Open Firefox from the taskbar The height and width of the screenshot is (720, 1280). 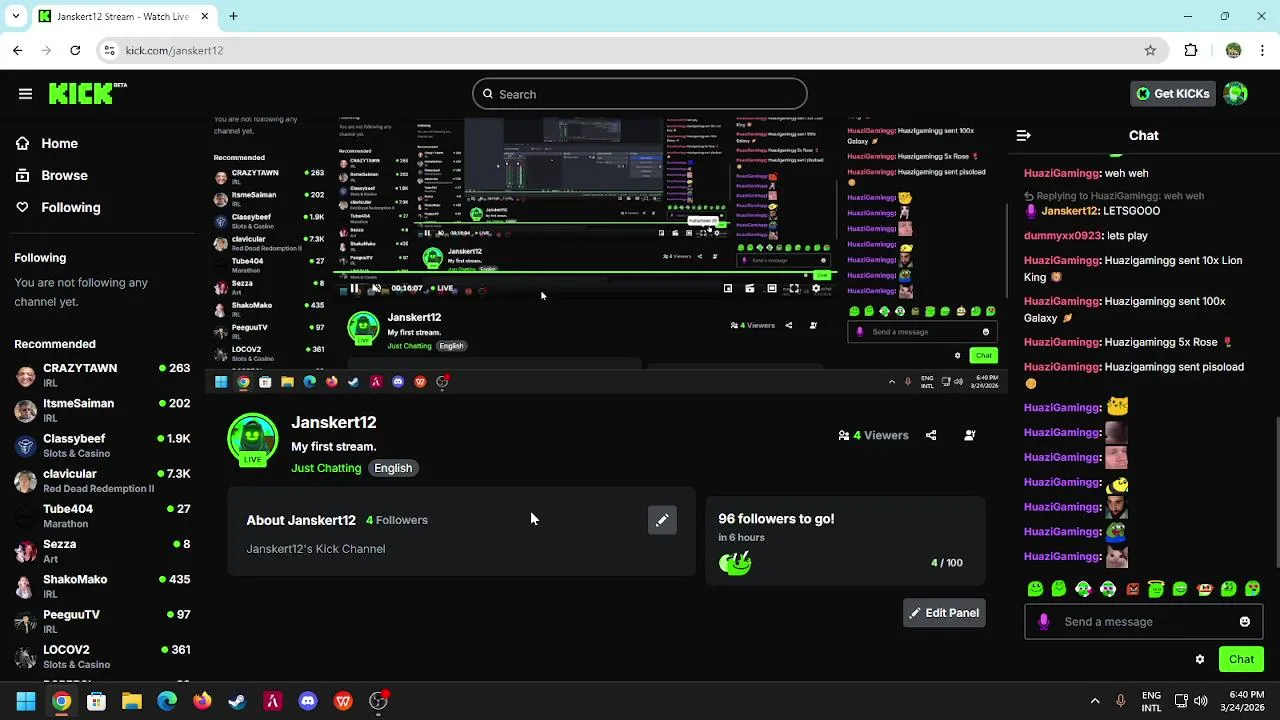point(202,701)
